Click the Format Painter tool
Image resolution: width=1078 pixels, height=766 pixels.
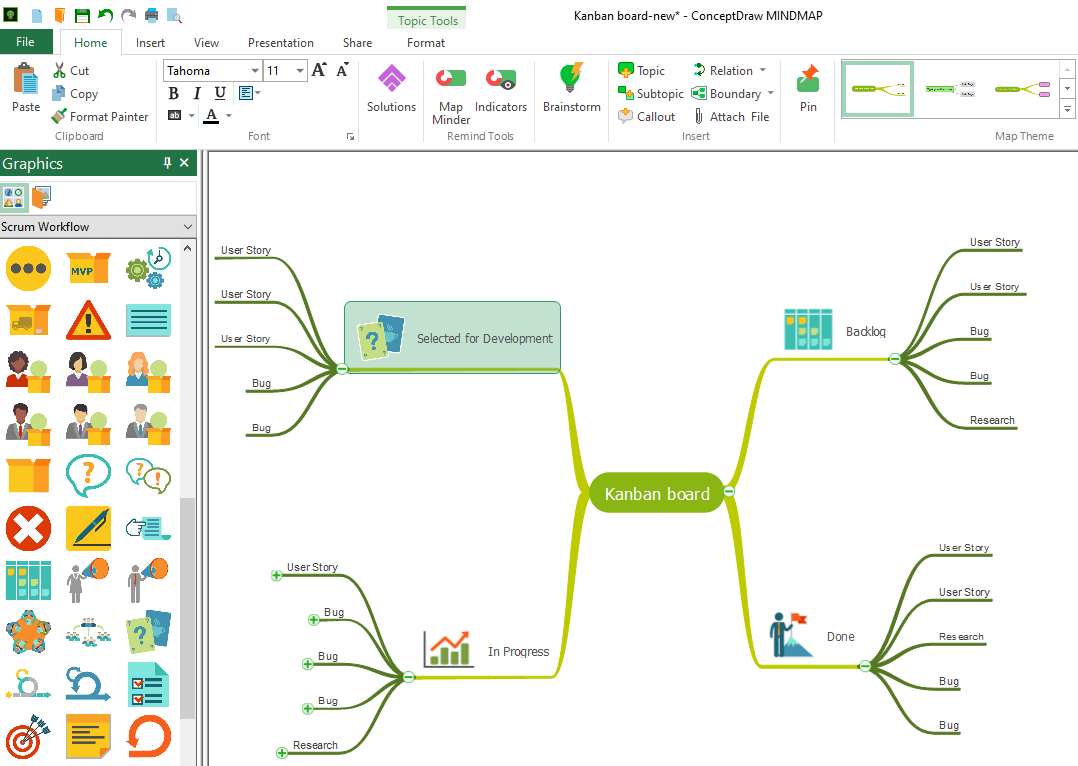click(x=100, y=117)
